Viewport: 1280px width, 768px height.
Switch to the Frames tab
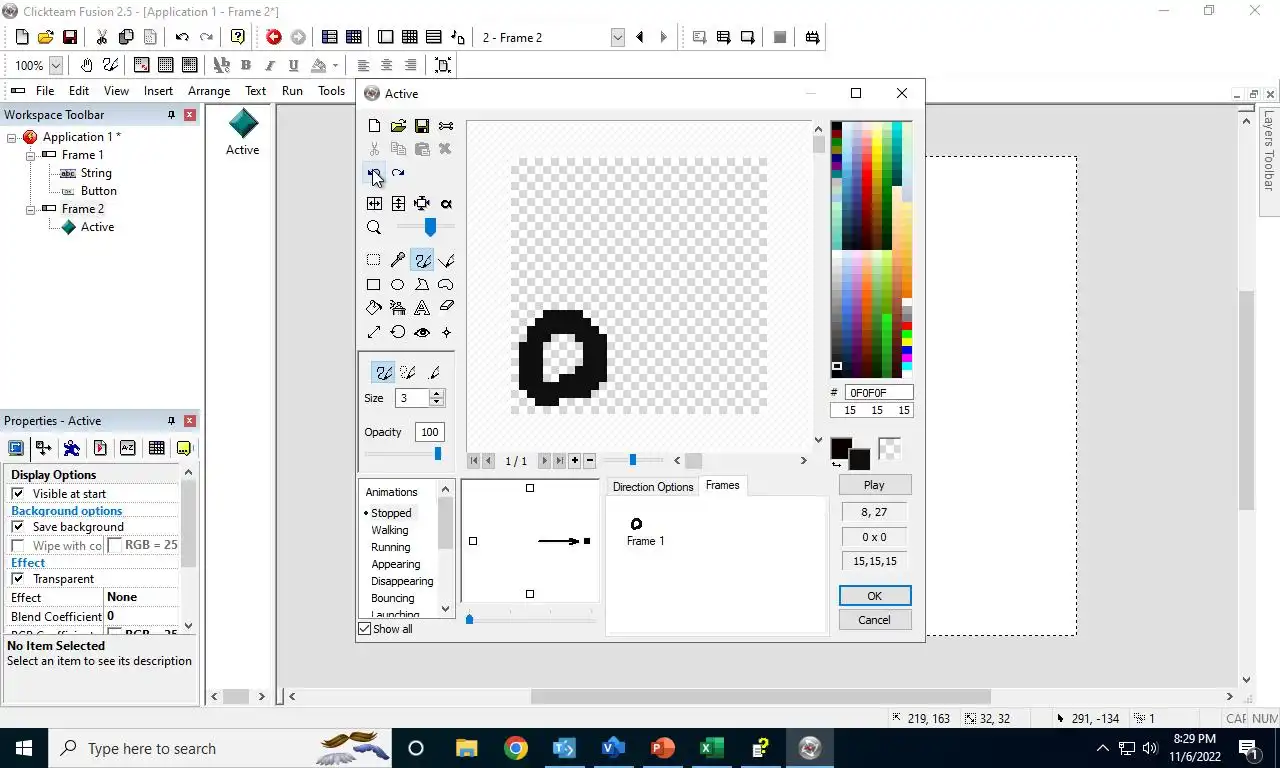click(722, 485)
